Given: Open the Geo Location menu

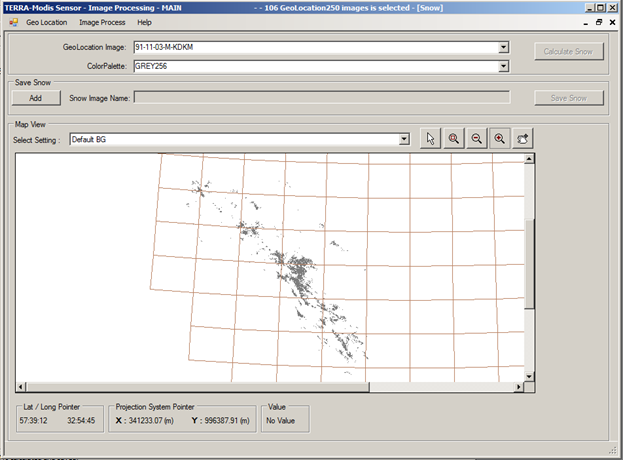Looking at the screenshot, I should click(x=46, y=22).
